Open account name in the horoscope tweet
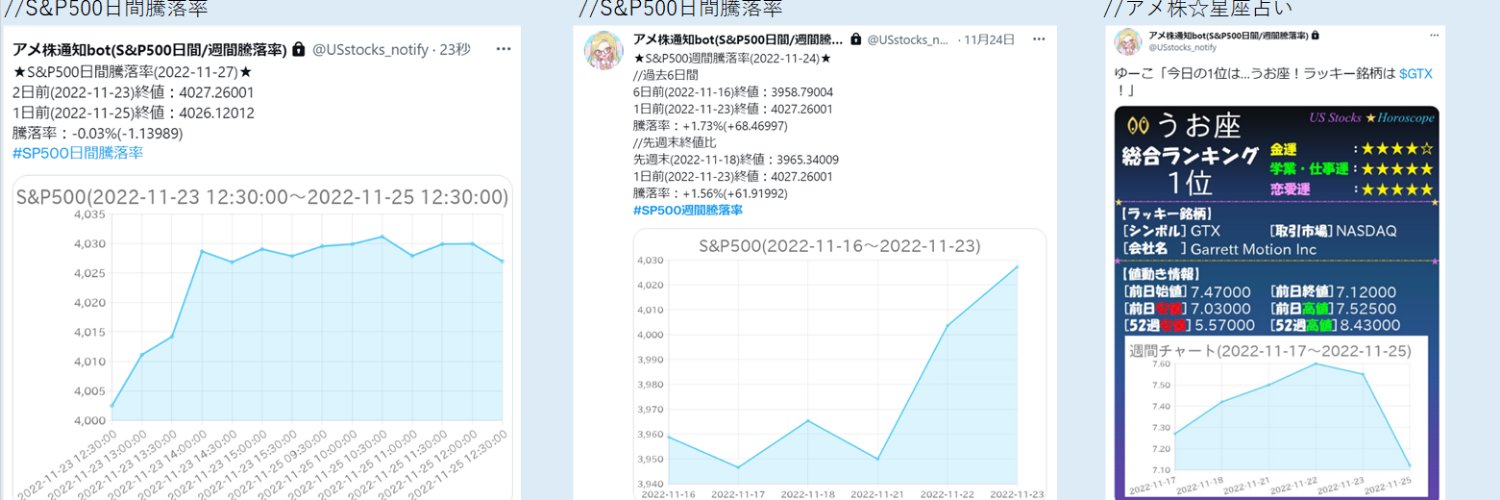Screen dimensions: 1500x500 pyautogui.click(x=1228, y=35)
